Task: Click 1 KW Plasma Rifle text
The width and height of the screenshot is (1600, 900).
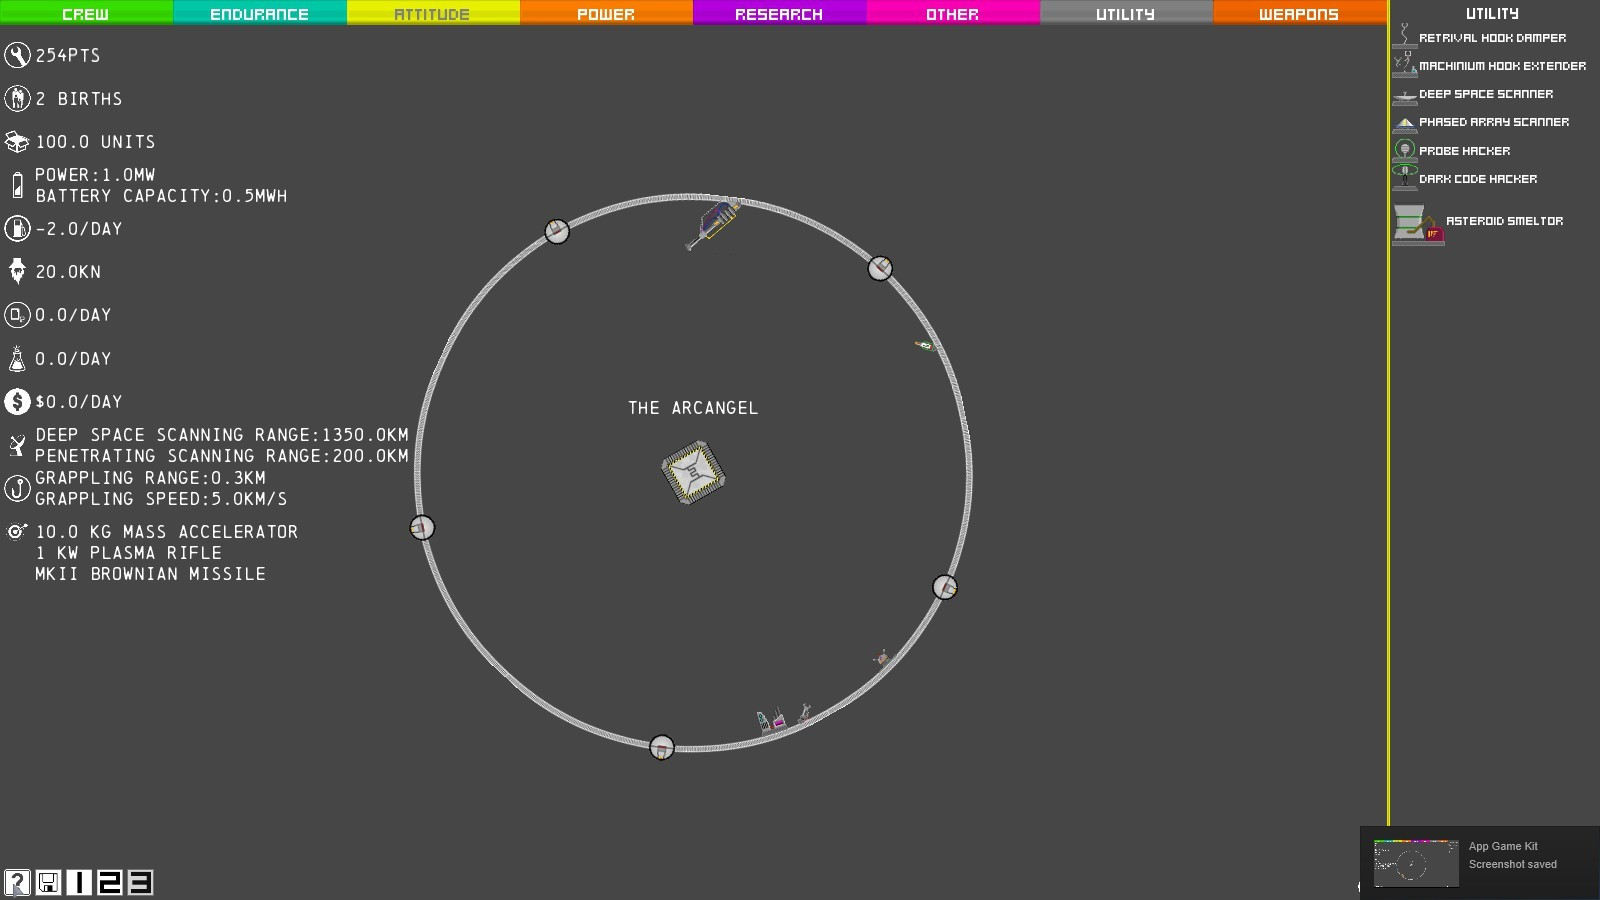Action: [x=129, y=553]
